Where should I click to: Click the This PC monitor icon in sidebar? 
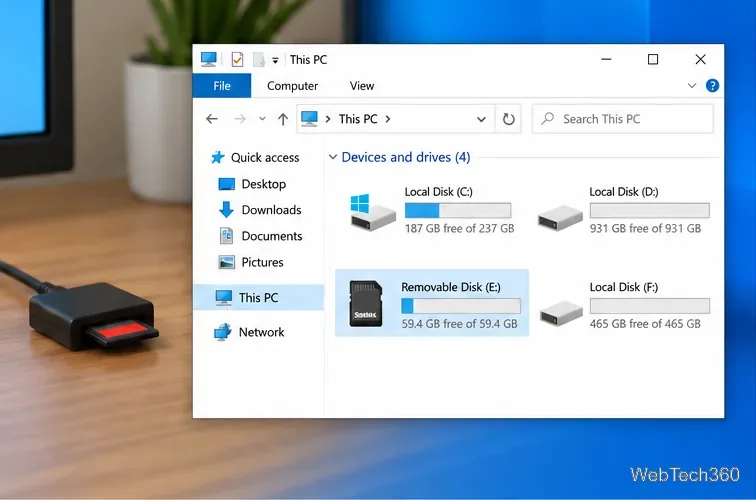(223, 297)
